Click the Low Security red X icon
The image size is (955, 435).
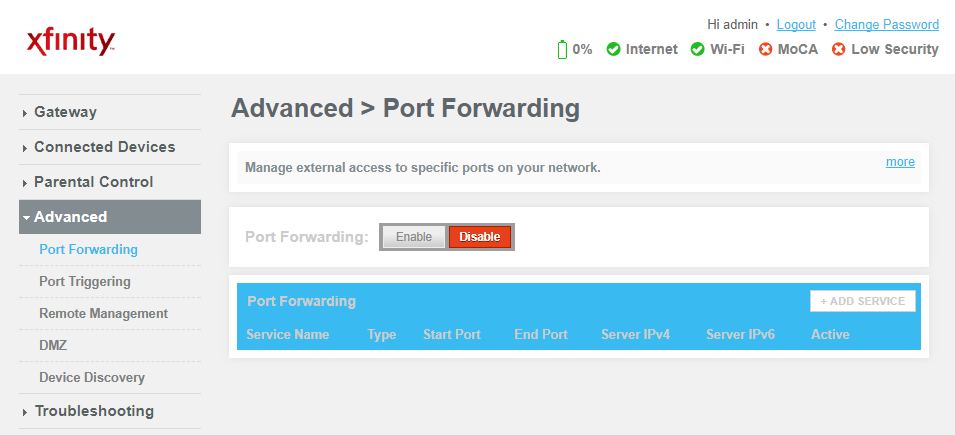pyautogui.click(x=839, y=49)
